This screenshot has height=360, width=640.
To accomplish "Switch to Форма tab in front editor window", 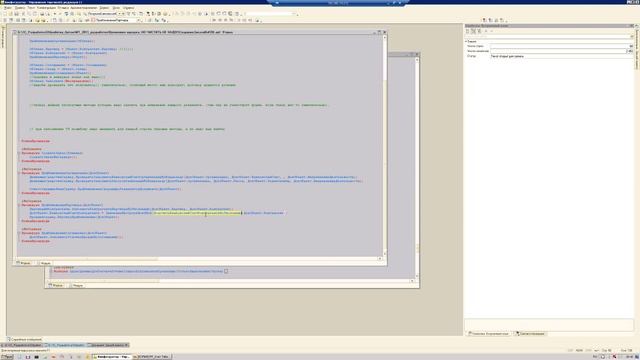I will tap(24, 263).
